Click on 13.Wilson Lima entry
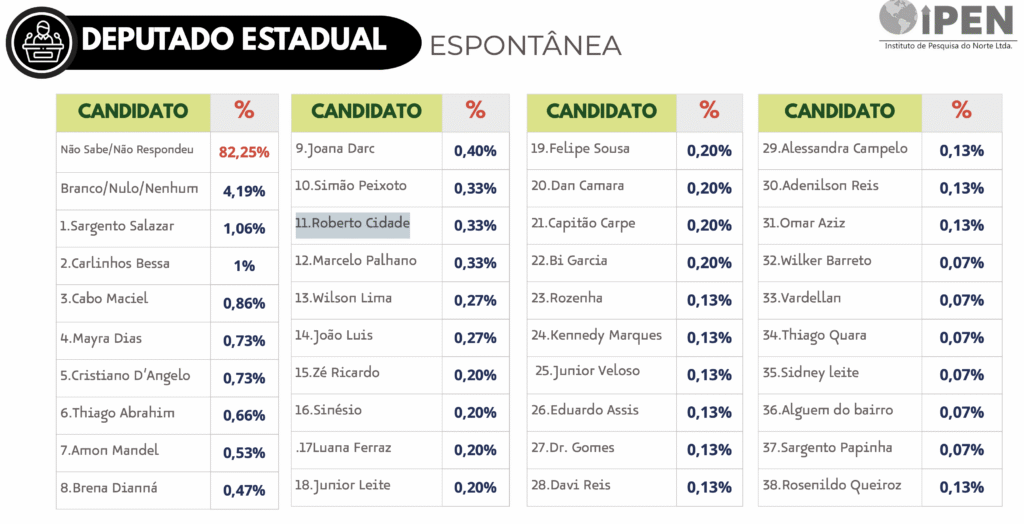 343,298
